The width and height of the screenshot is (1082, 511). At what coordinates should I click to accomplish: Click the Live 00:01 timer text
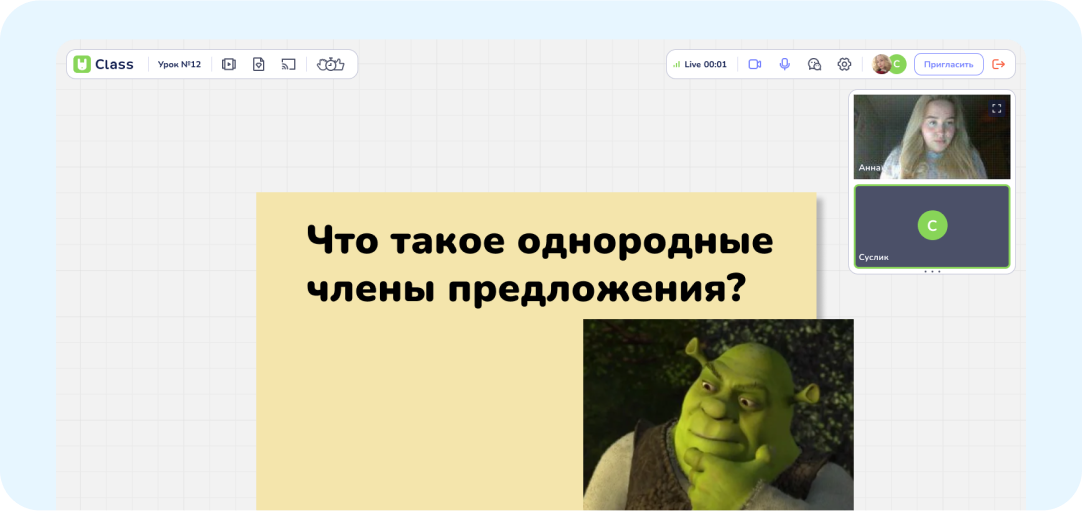[x=705, y=64]
